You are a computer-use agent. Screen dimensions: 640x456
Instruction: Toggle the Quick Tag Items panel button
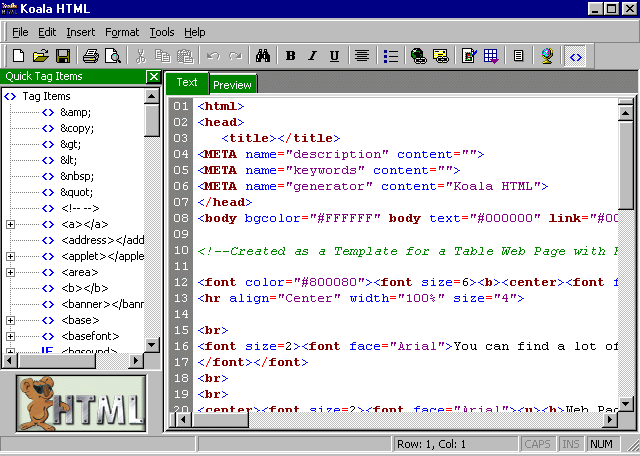pyautogui.click(x=576, y=56)
